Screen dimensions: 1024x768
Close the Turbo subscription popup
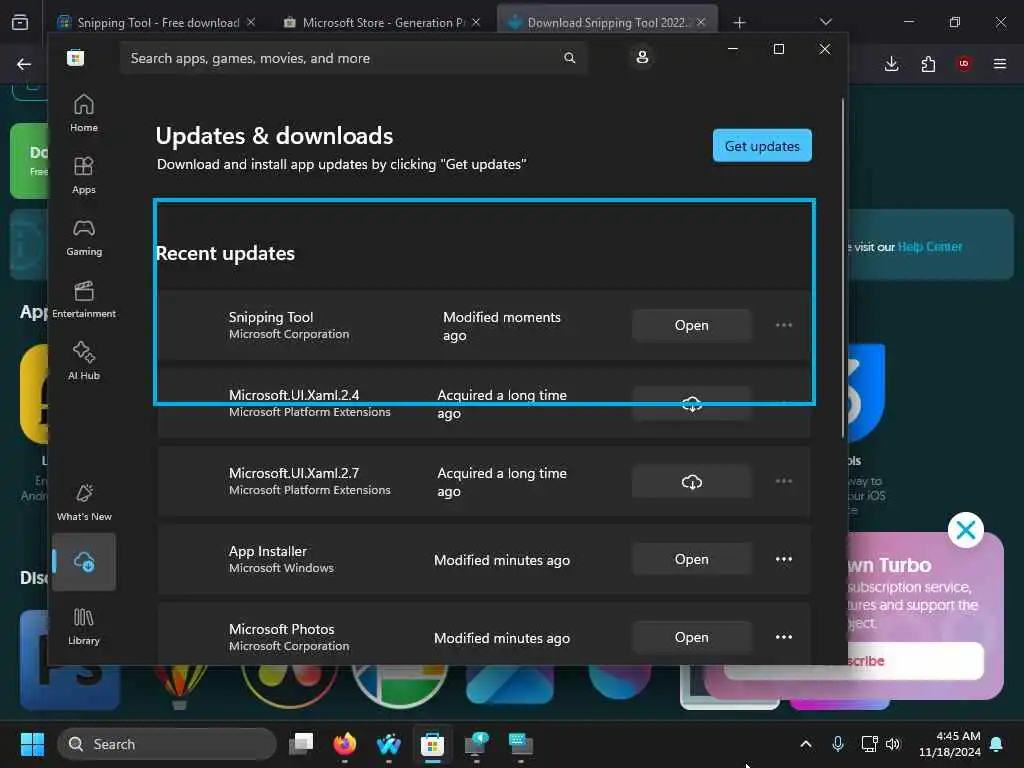point(966,530)
